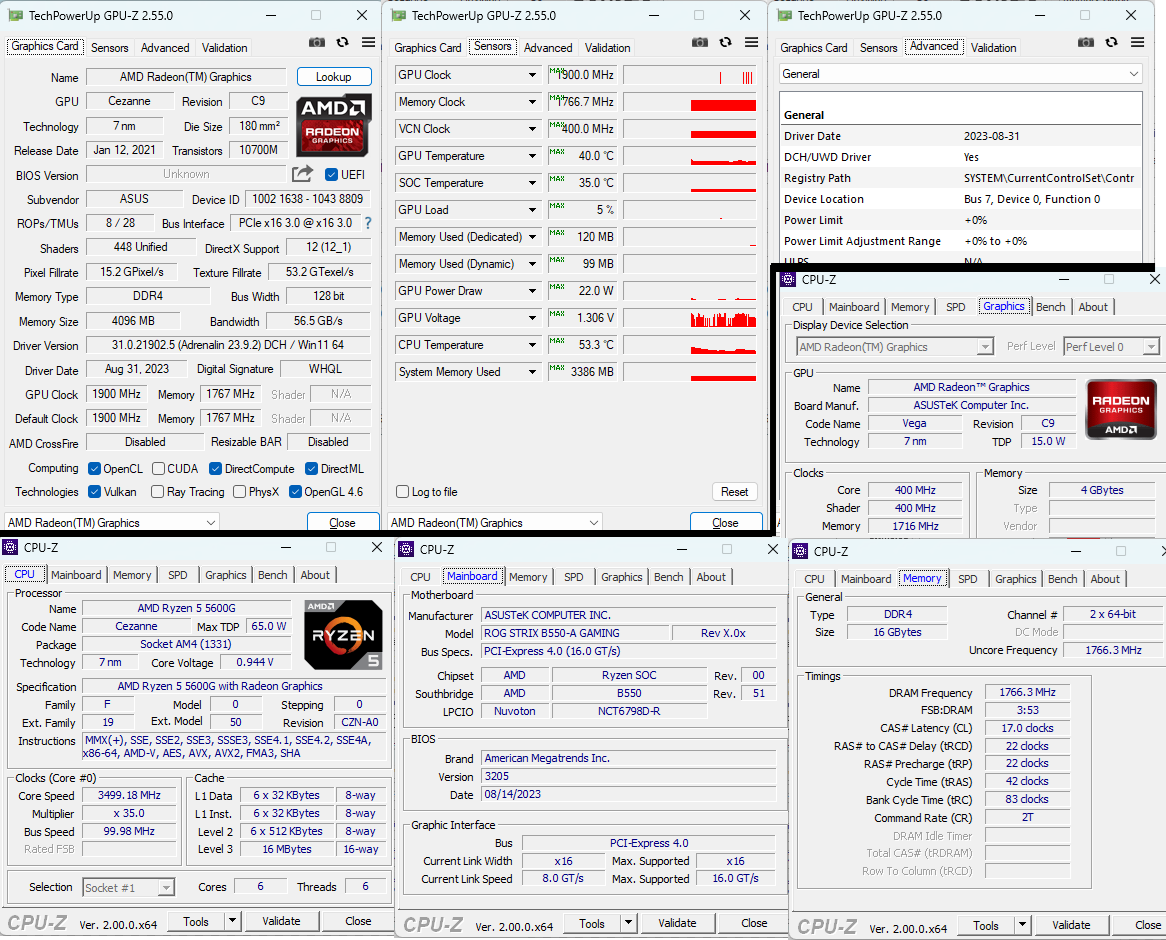
Task: Open GPU Power Draw sensor dropdown
Action: (x=532, y=291)
